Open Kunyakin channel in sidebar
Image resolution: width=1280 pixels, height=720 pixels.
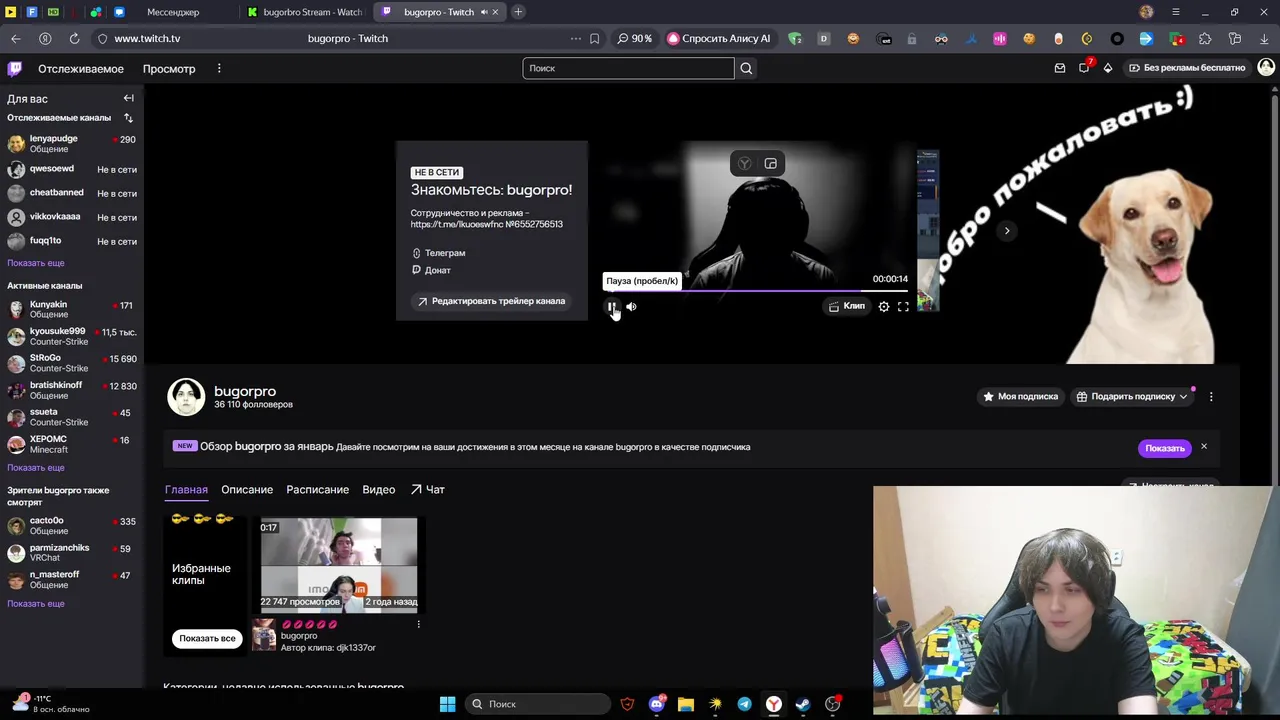pyautogui.click(x=72, y=309)
